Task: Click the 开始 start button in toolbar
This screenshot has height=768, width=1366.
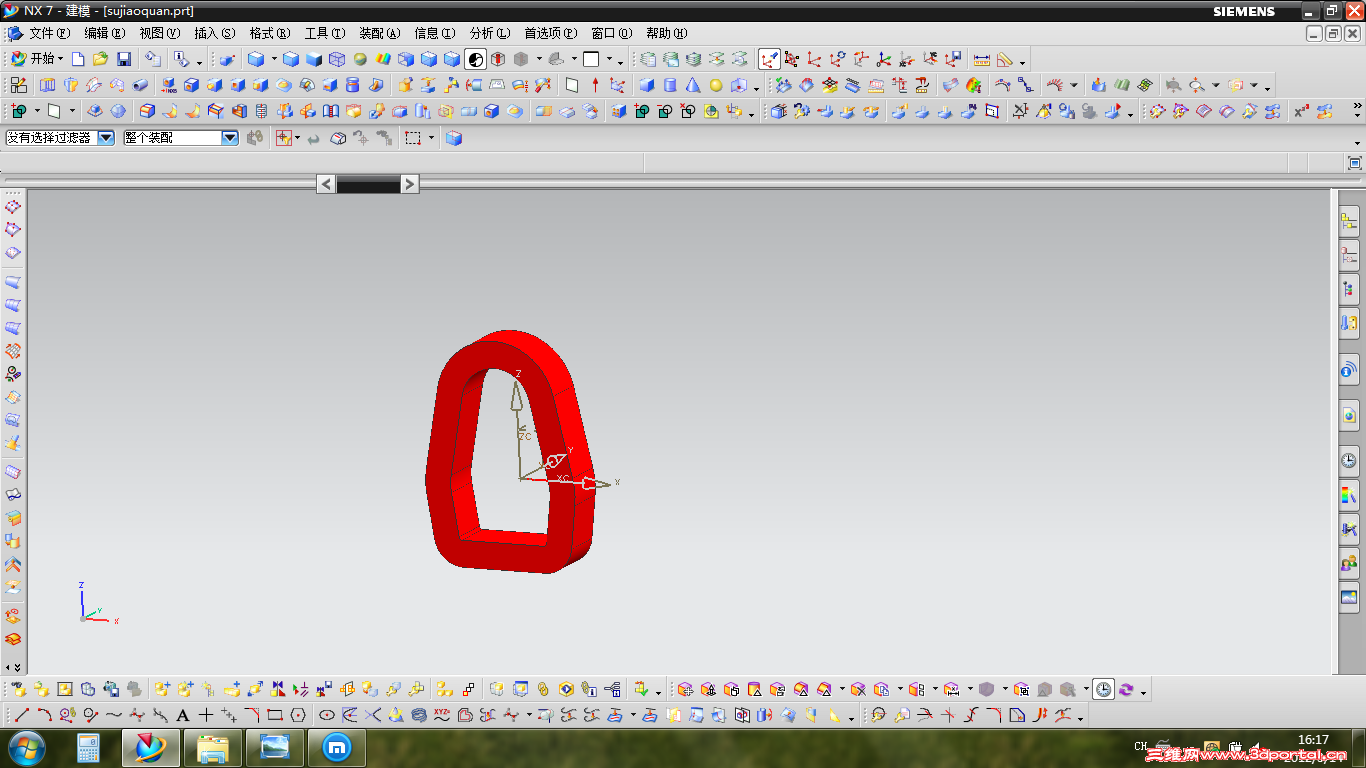Action: (37, 59)
